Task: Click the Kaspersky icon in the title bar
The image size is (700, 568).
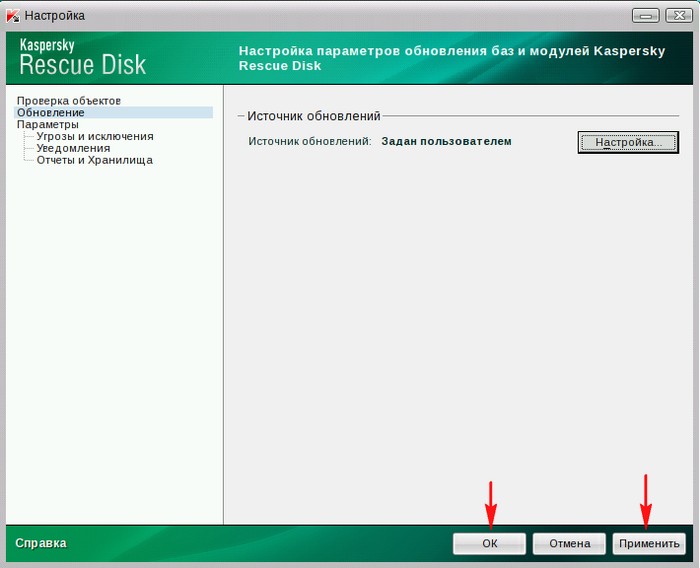Action: pyautogui.click(x=13, y=16)
